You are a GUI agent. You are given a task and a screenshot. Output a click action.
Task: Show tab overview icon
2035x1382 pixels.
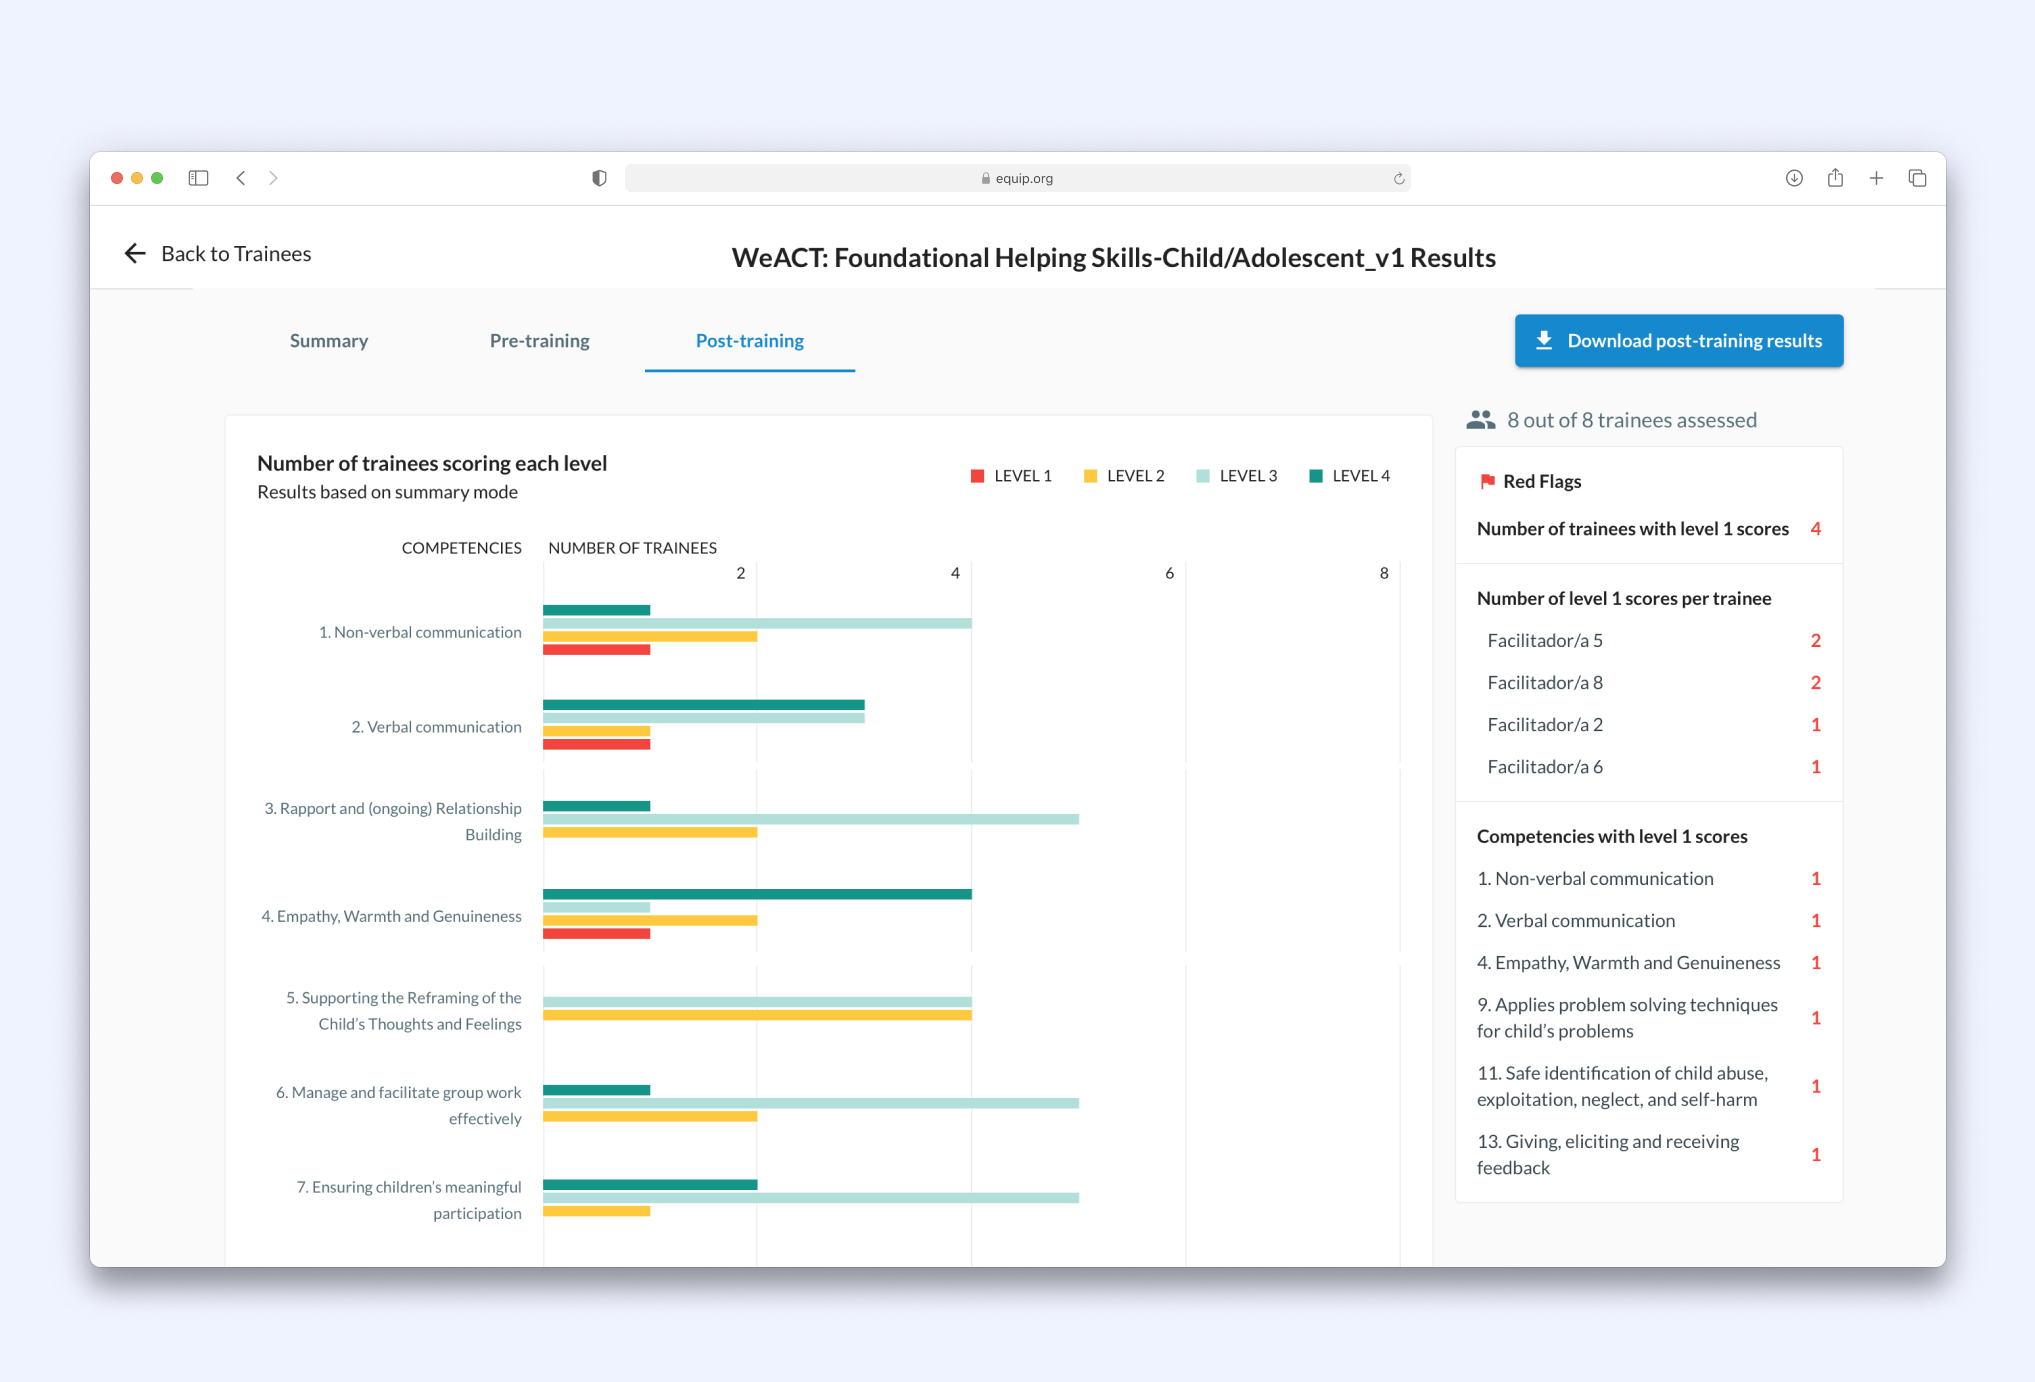[x=1917, y=178]
